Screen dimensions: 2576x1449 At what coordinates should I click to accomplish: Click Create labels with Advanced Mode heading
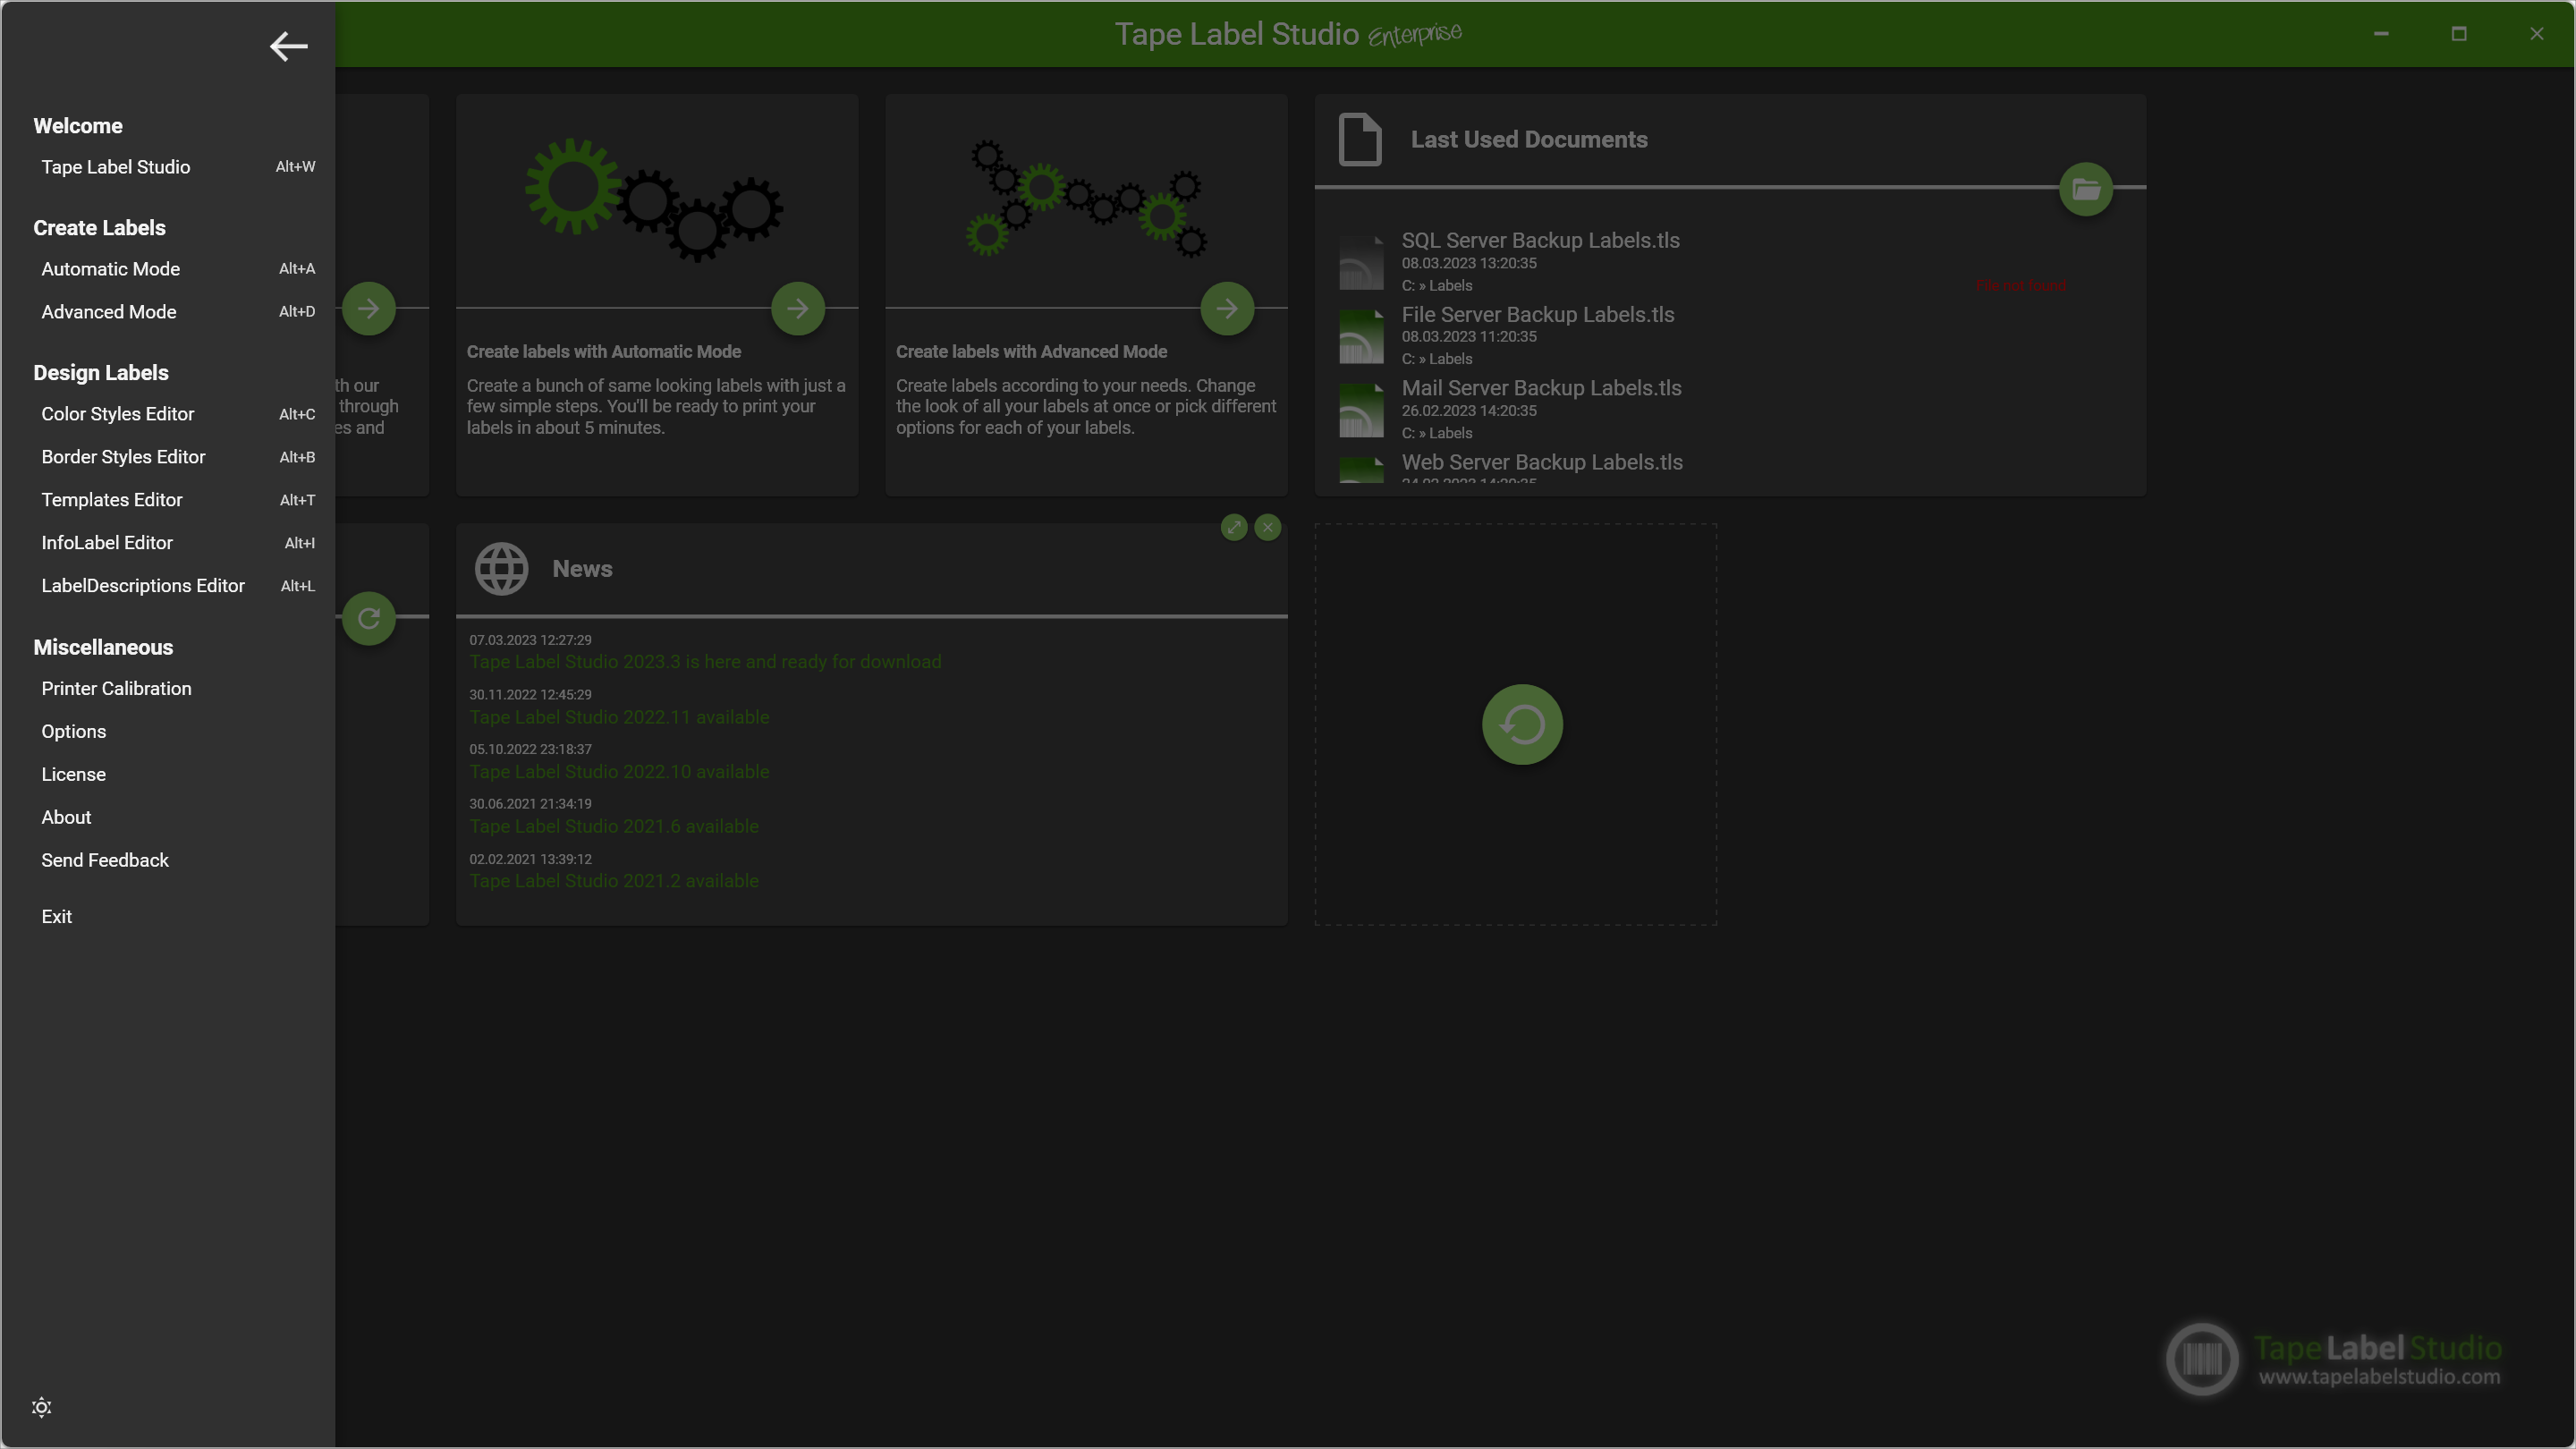(1031, 352)
